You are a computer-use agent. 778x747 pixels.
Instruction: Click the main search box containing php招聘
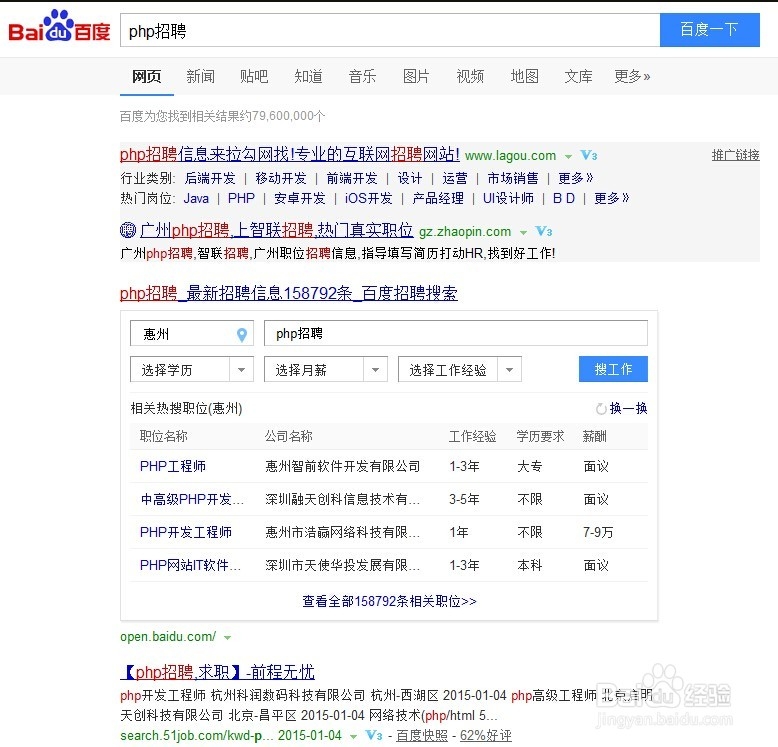click(390, 30)
